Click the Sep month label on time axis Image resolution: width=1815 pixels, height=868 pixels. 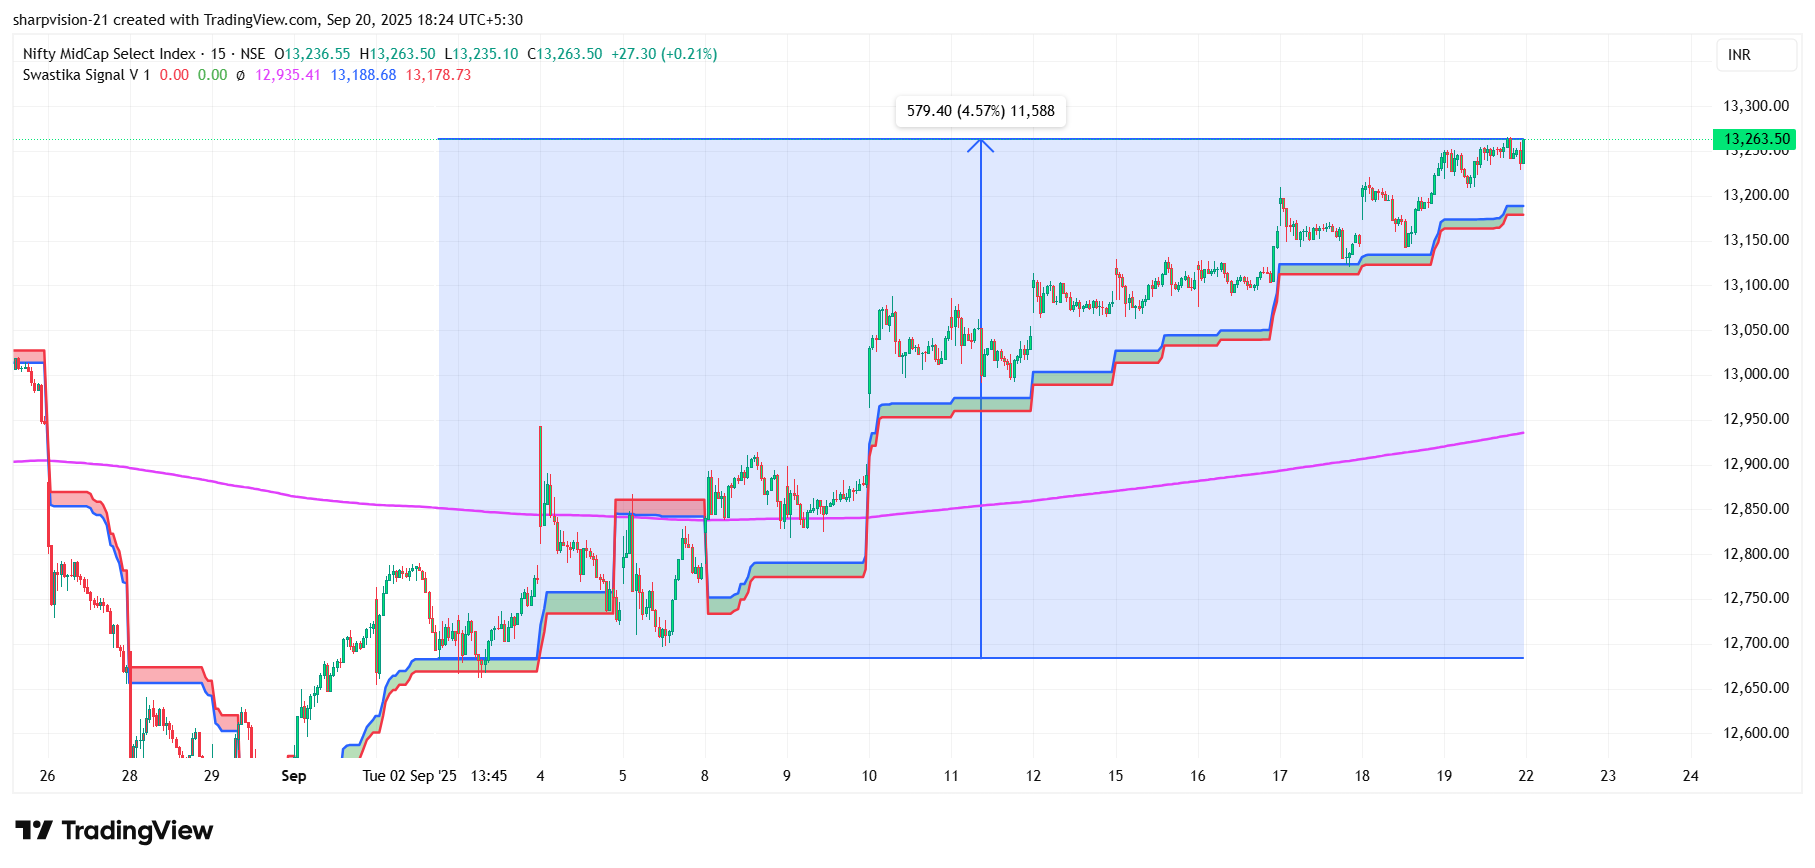click(x=293, y=776)
